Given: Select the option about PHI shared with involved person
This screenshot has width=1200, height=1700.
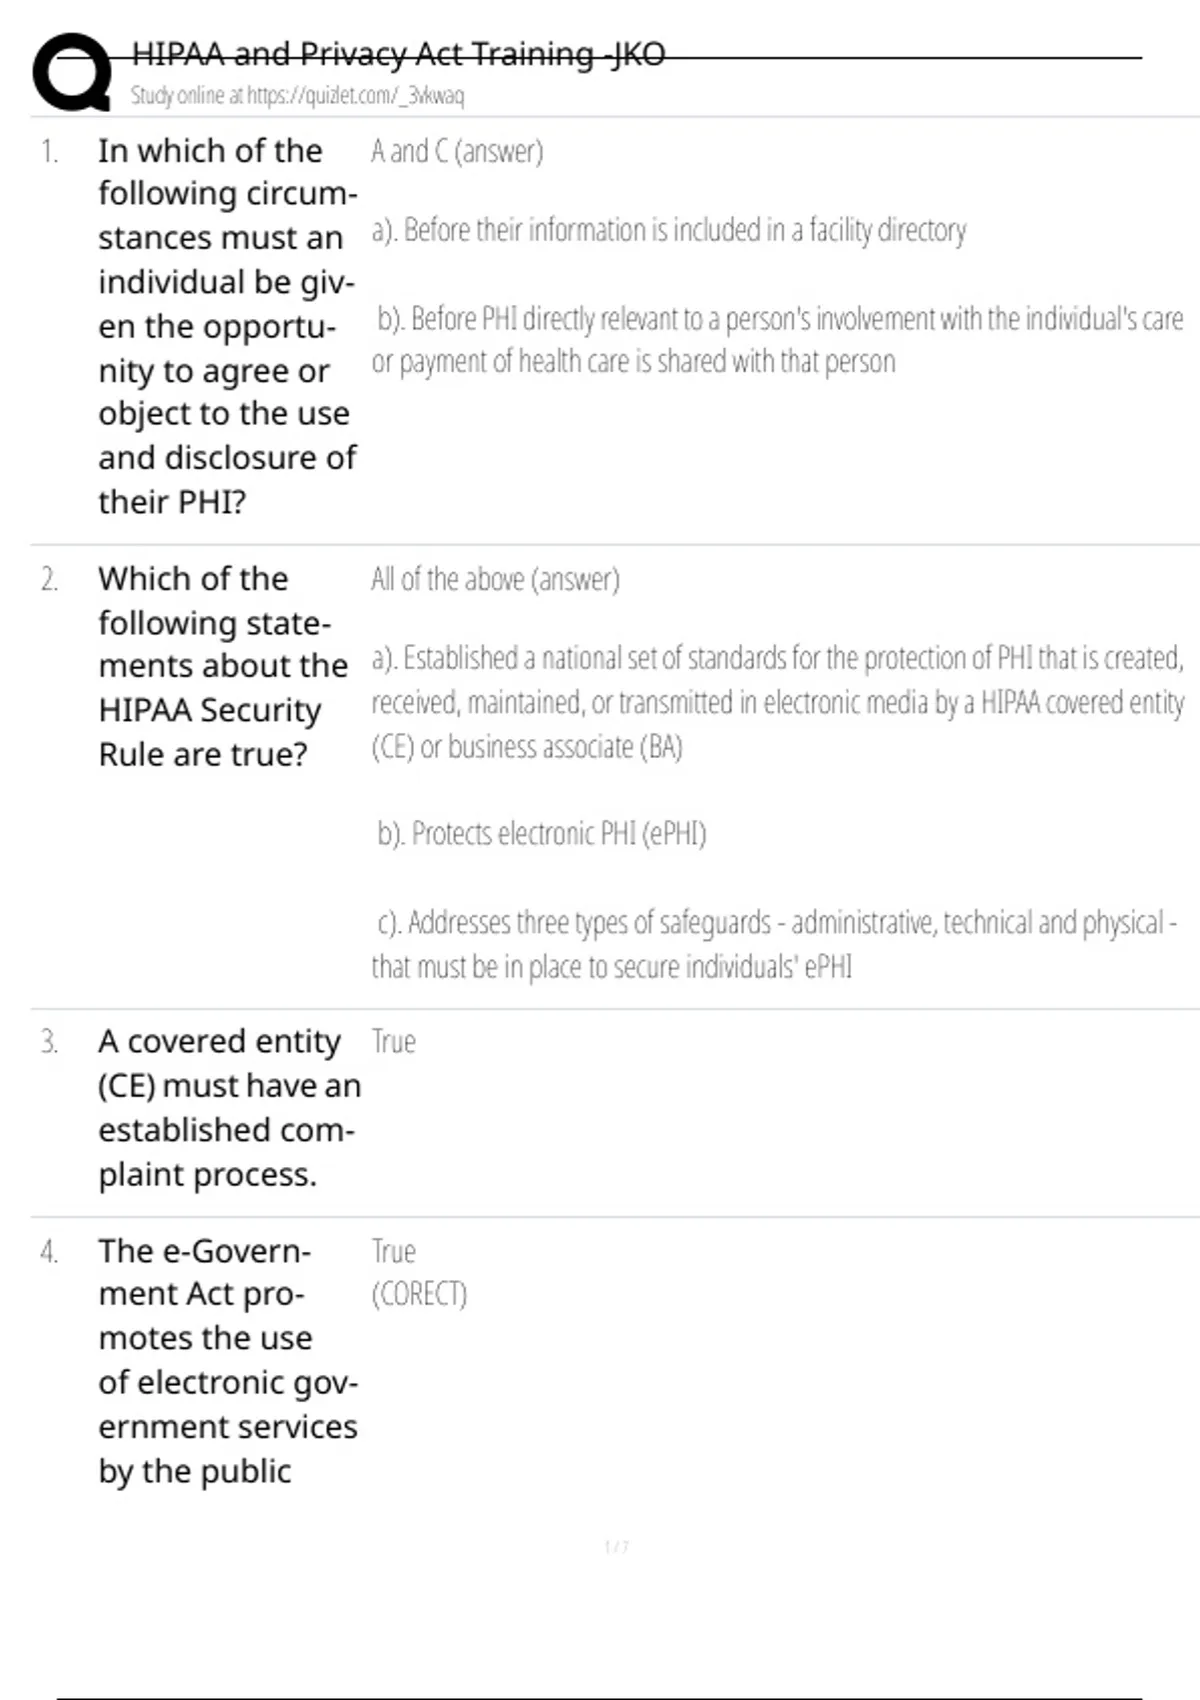Looking at the screenshot, I should (x=777, y=340).
